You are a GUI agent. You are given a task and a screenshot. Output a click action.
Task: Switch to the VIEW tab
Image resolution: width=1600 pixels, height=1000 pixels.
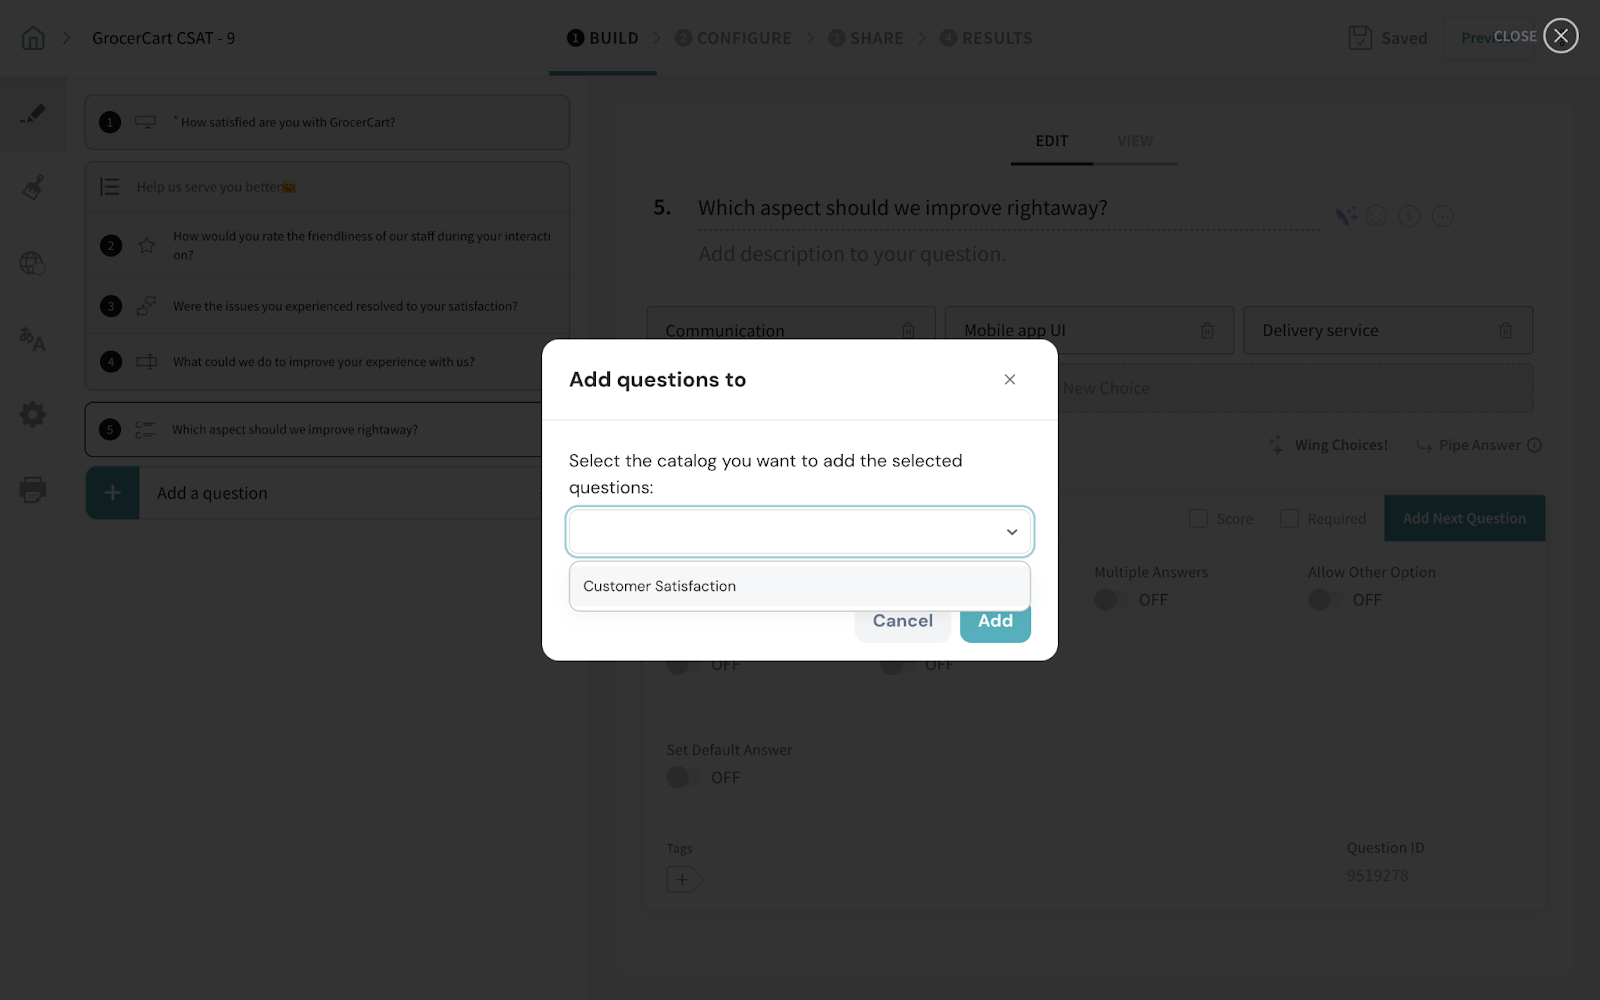coord(1135,141)
